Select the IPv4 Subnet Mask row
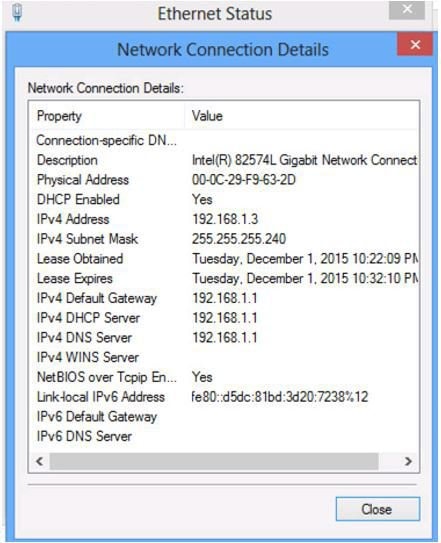 (x=224, y=239)
